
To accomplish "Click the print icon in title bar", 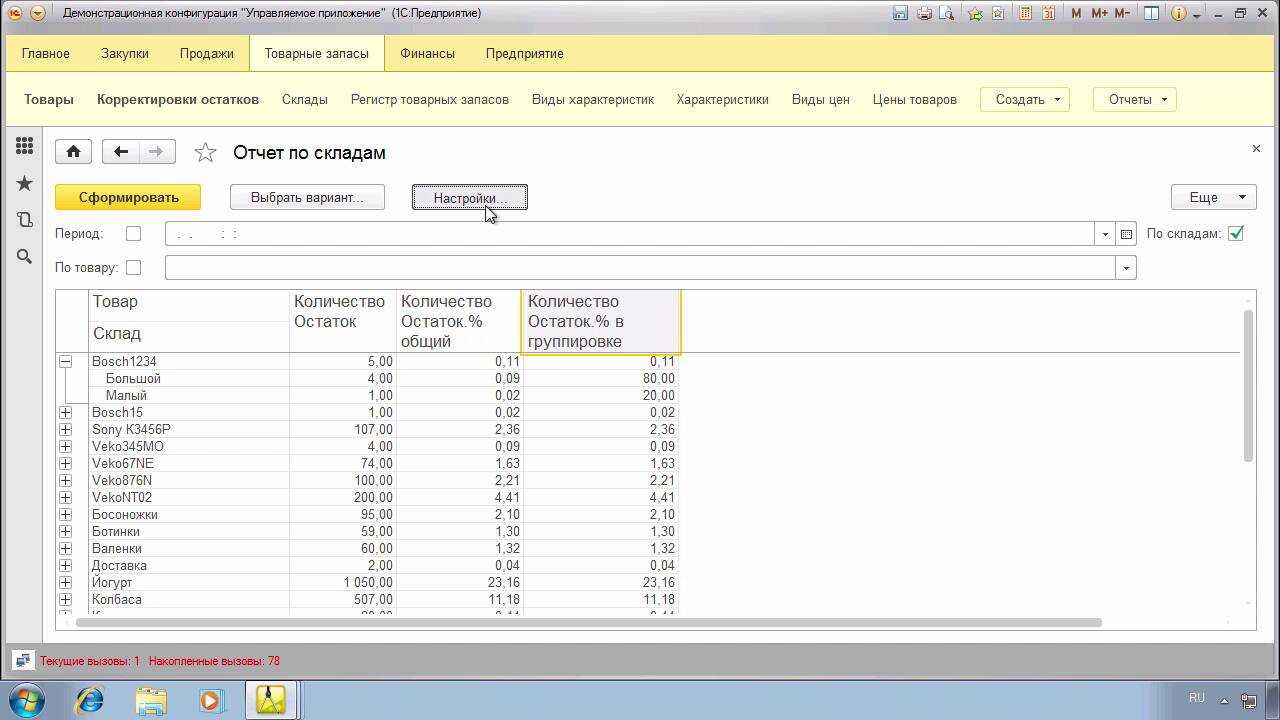I will click(924, 14).
